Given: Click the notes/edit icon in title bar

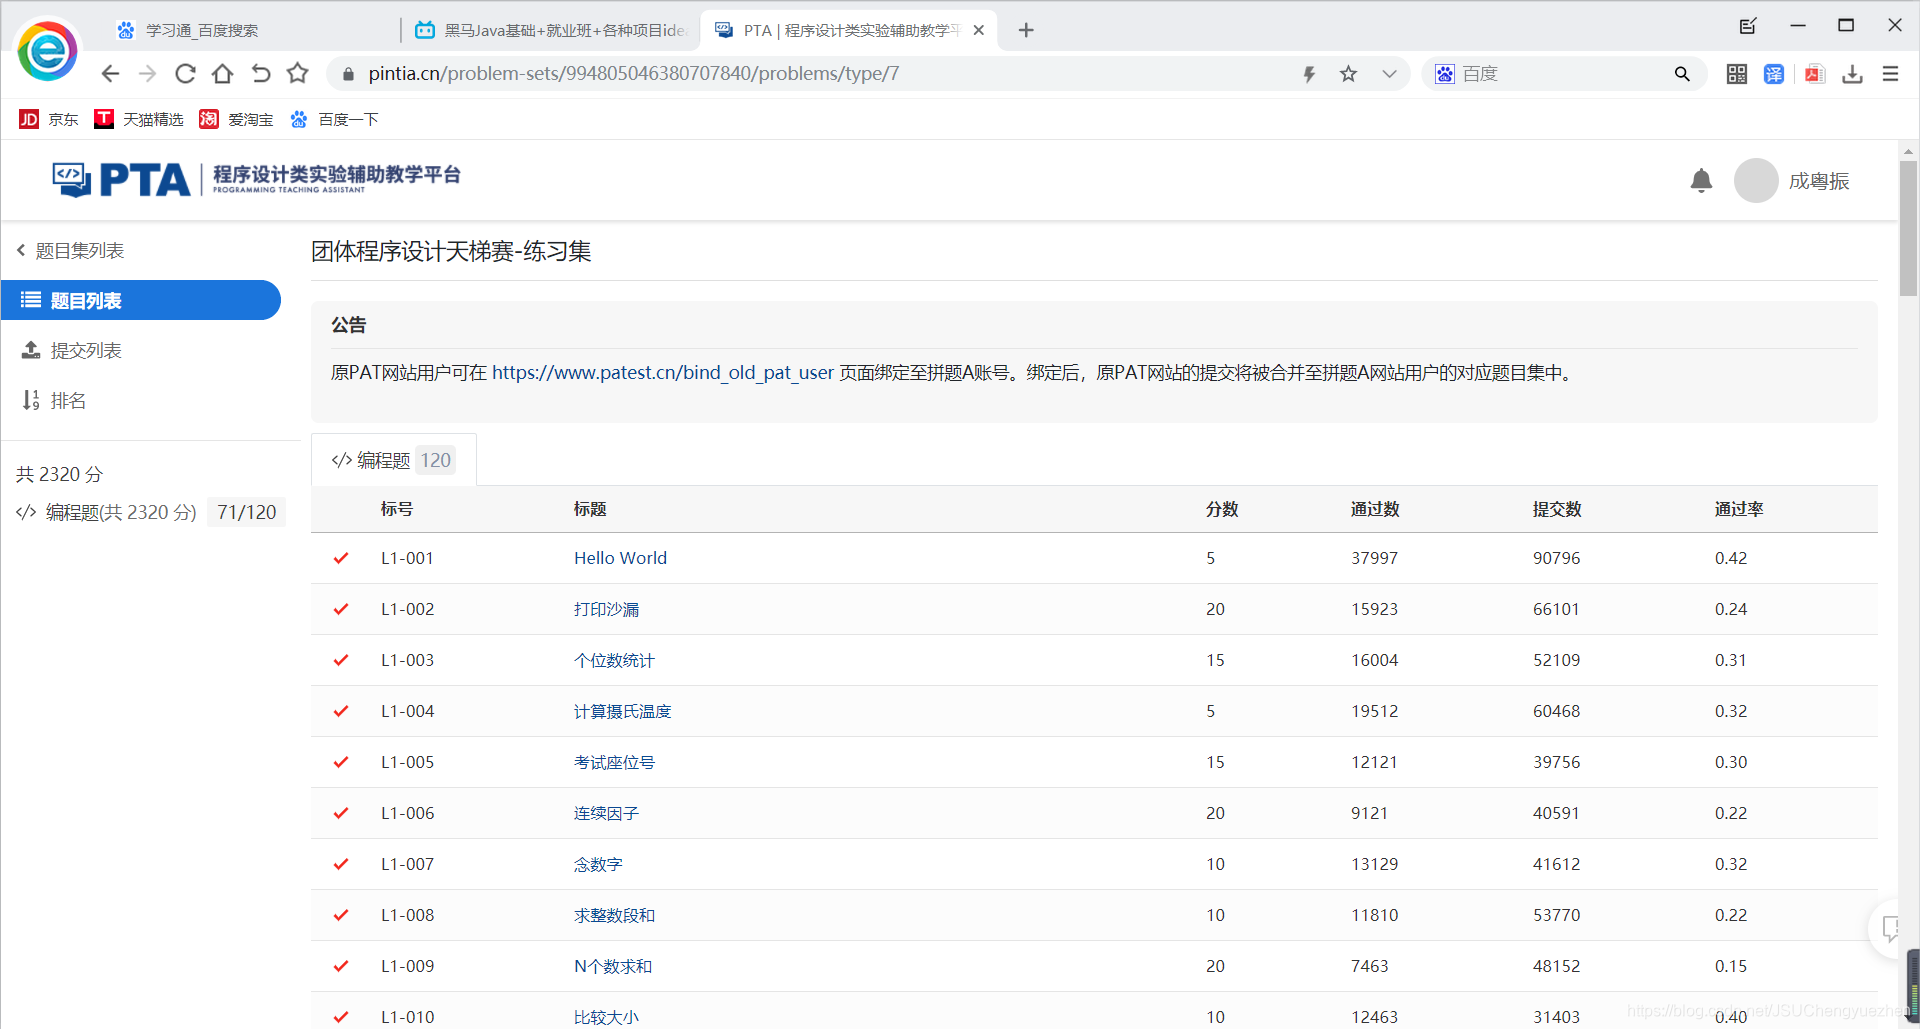Looking at the screenshot, I should (x=1748, y=26).
